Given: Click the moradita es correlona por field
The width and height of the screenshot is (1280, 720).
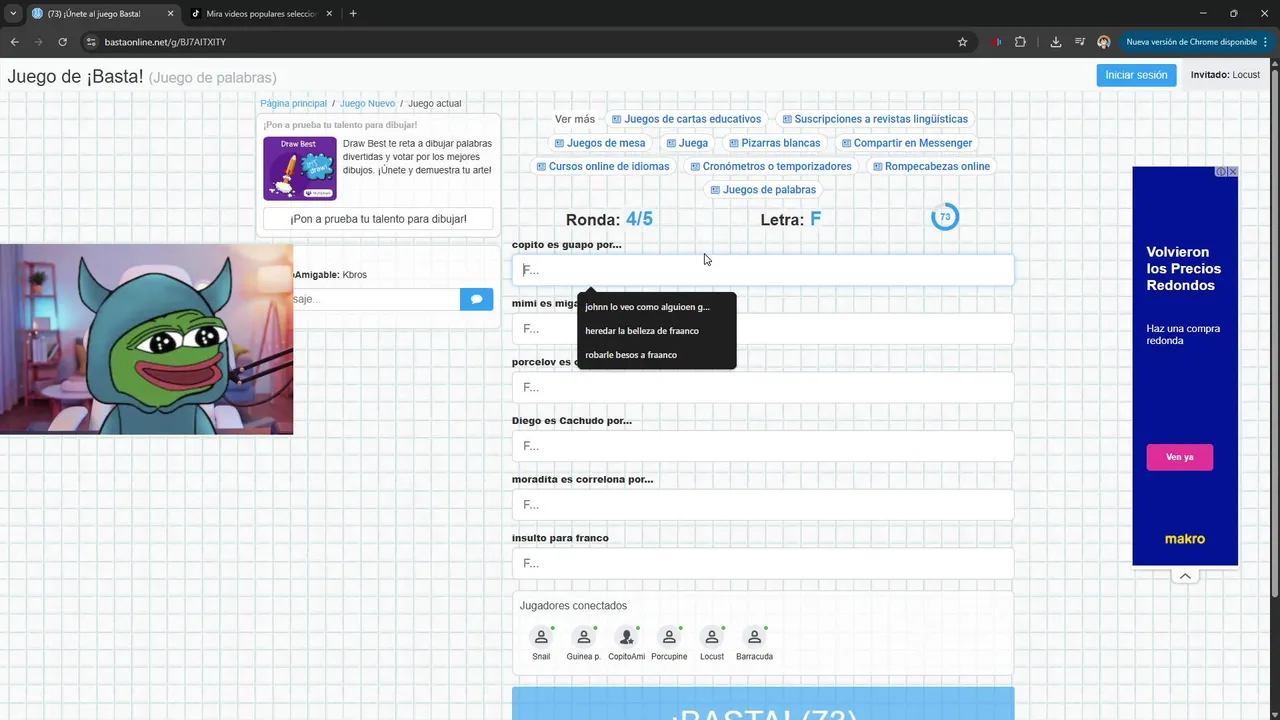Looking at the screenshot, I should coord(763,505).
